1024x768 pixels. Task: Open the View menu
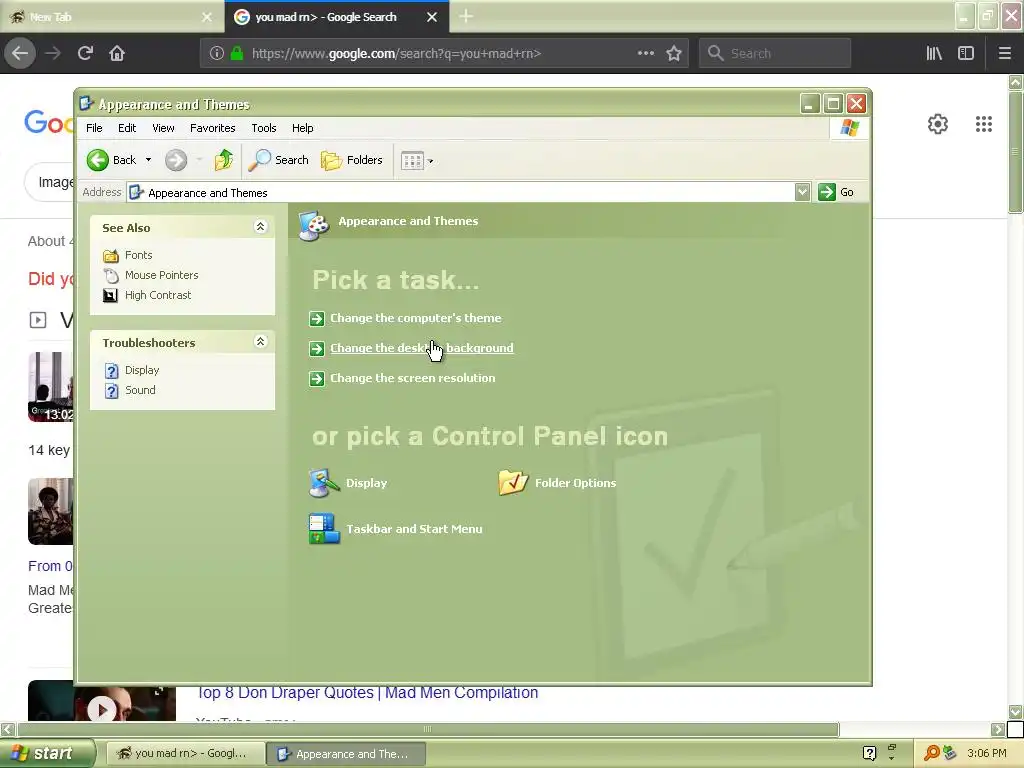163,128
